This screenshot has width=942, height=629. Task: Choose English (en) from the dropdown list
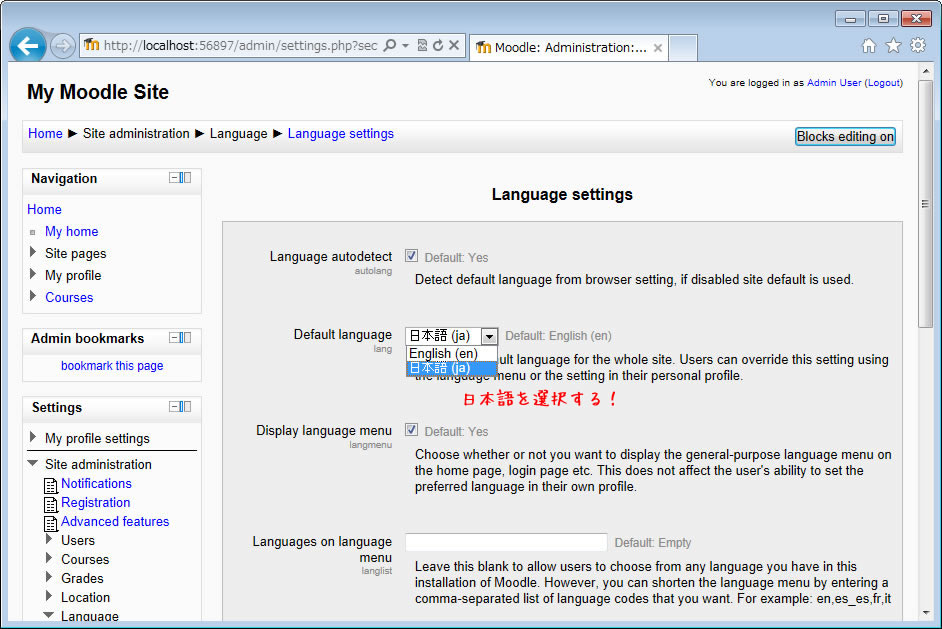(x=450, y=353)
